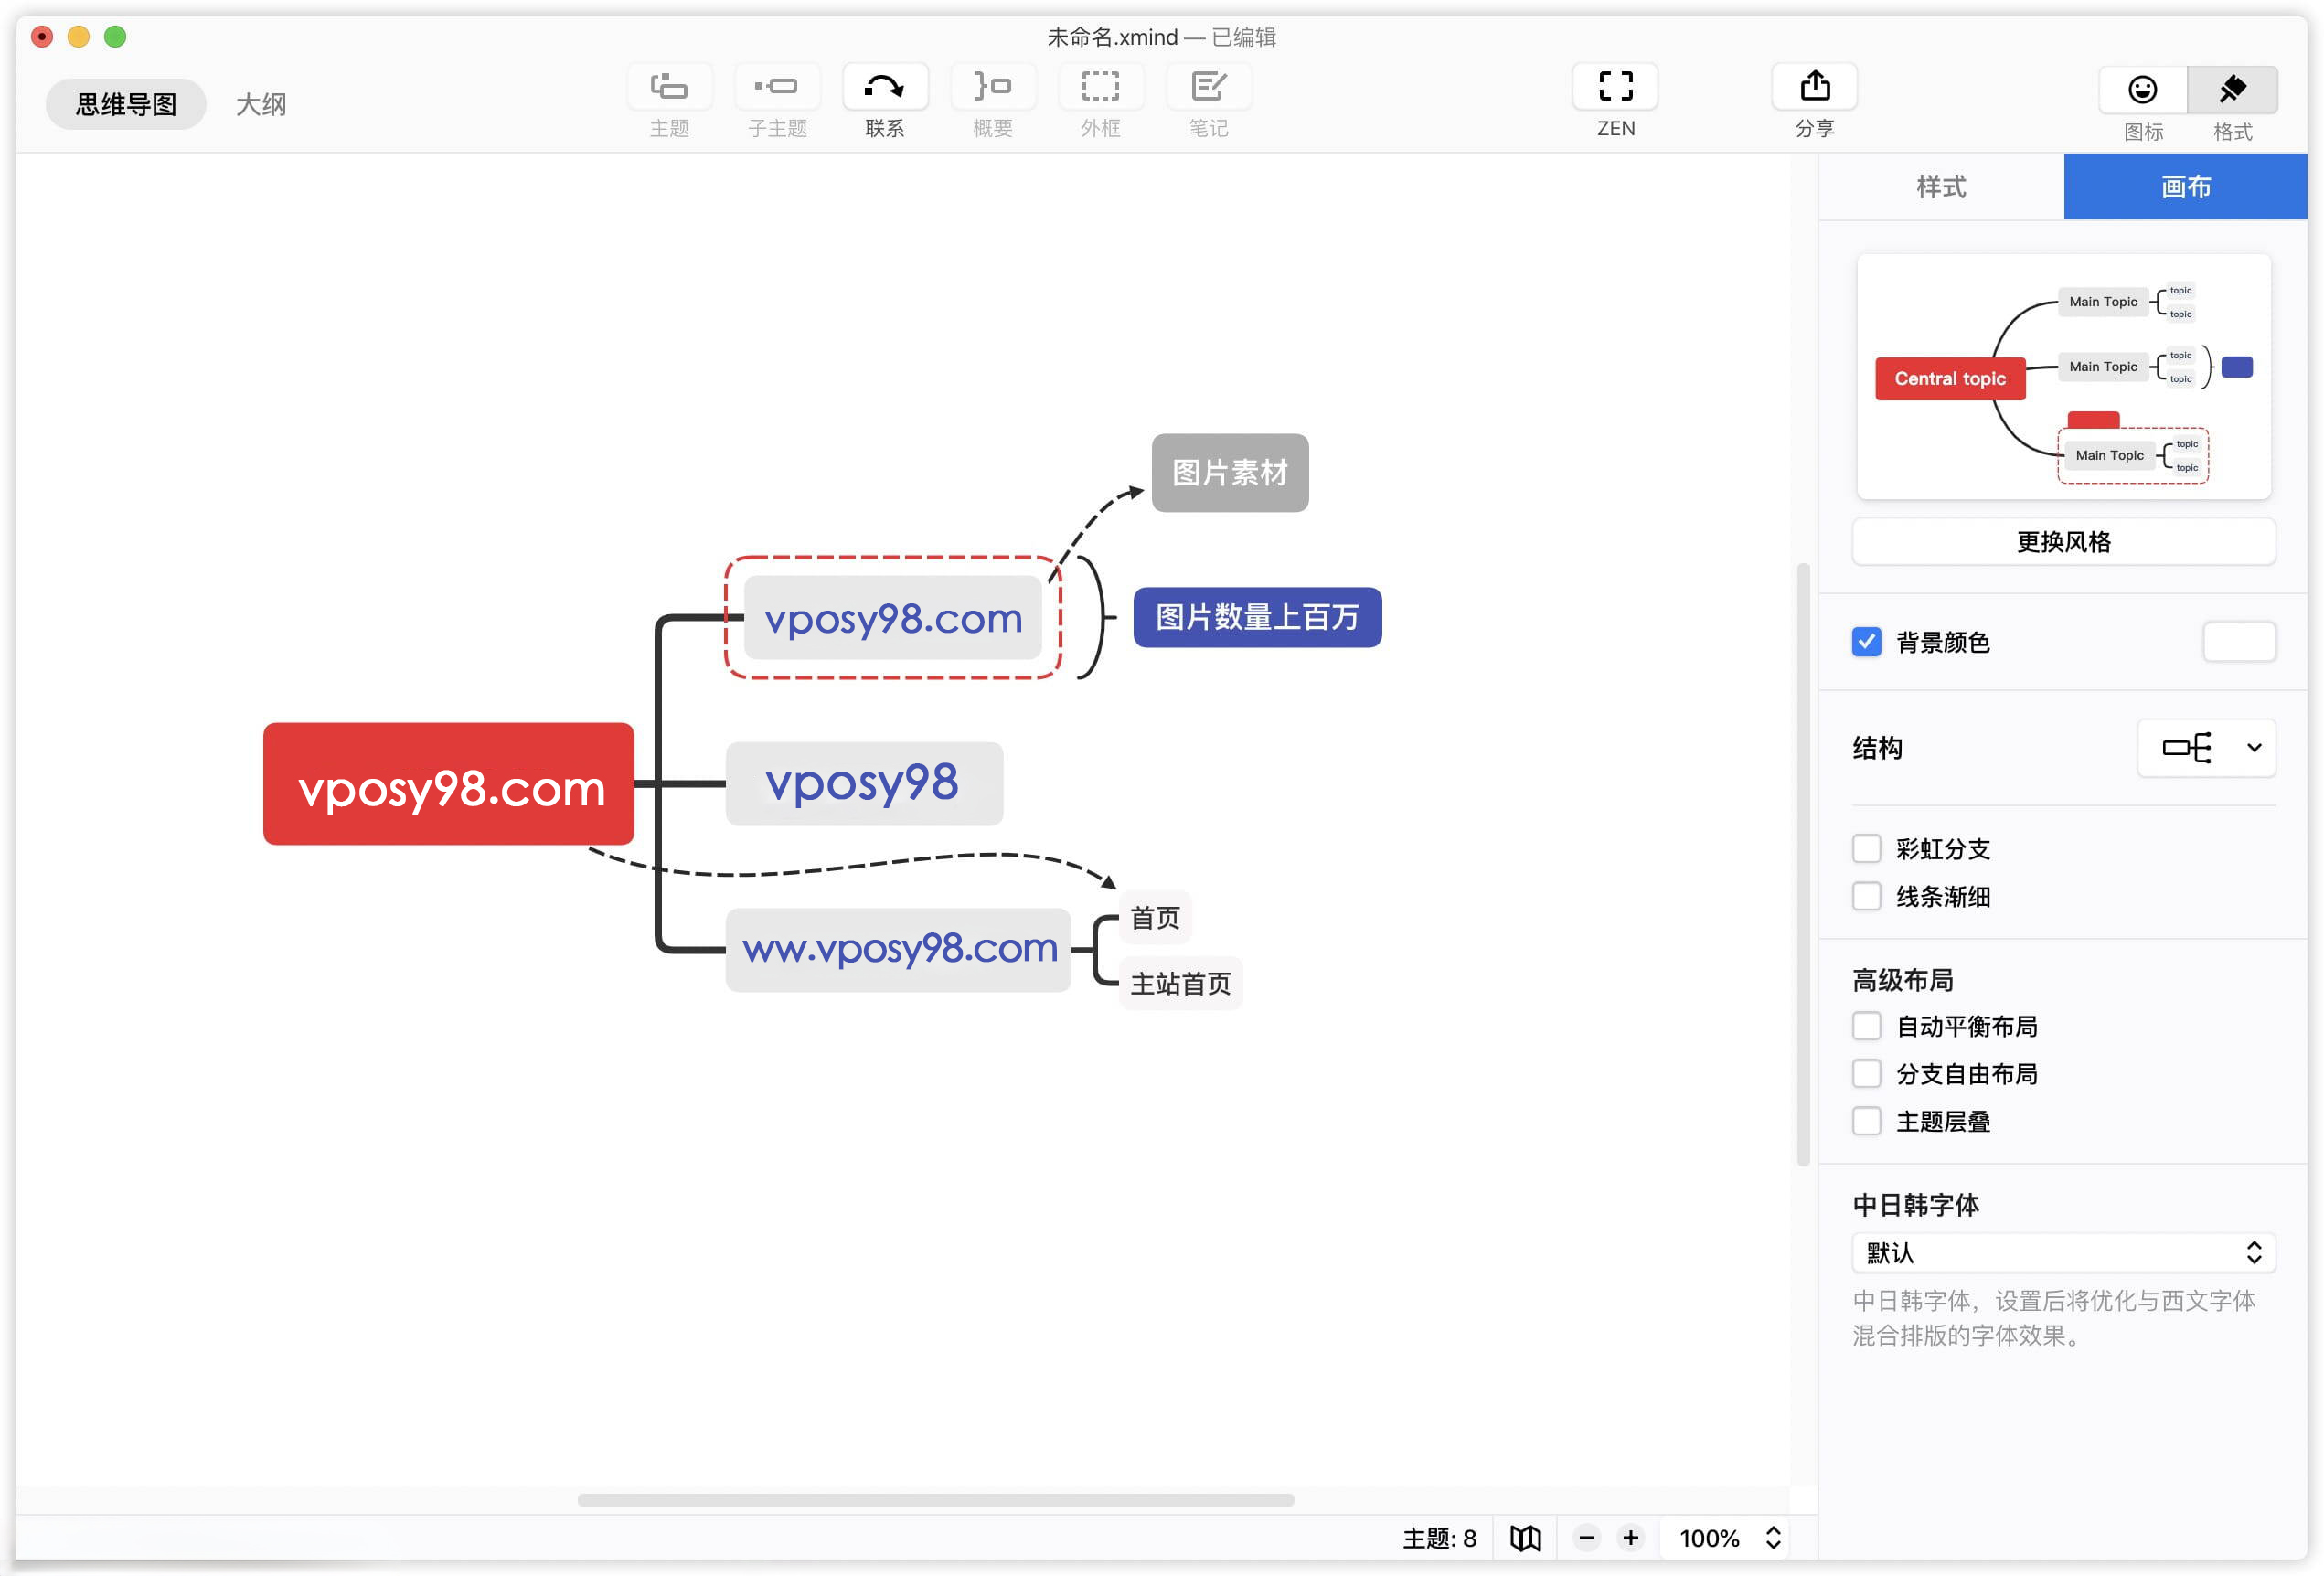This screenshot has width=2324, height=1576.
Task: Click the zoom out minus button
Action: (1587, 1538)
